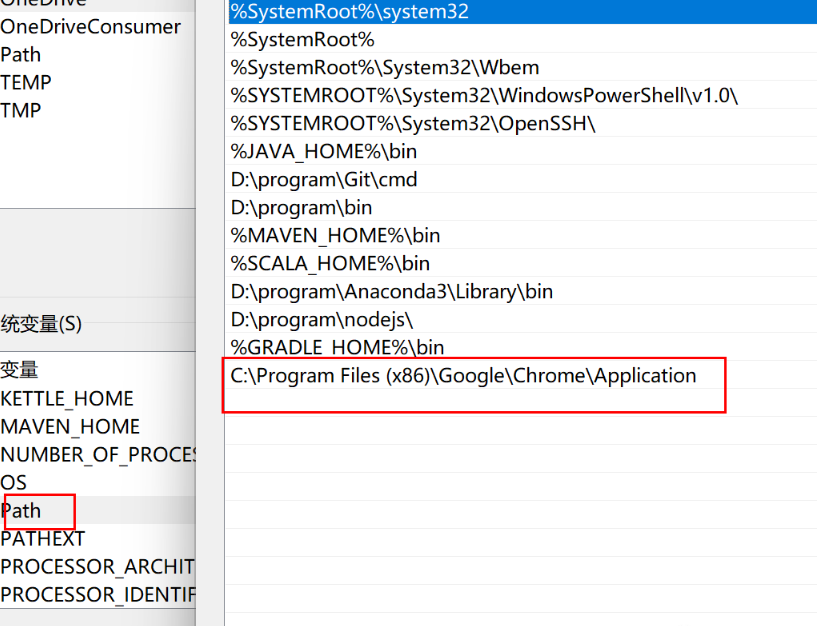Select PROCESSOR_ARCHITECTURE system variable
Screen dimensions: 817x626
pos(97,567)
